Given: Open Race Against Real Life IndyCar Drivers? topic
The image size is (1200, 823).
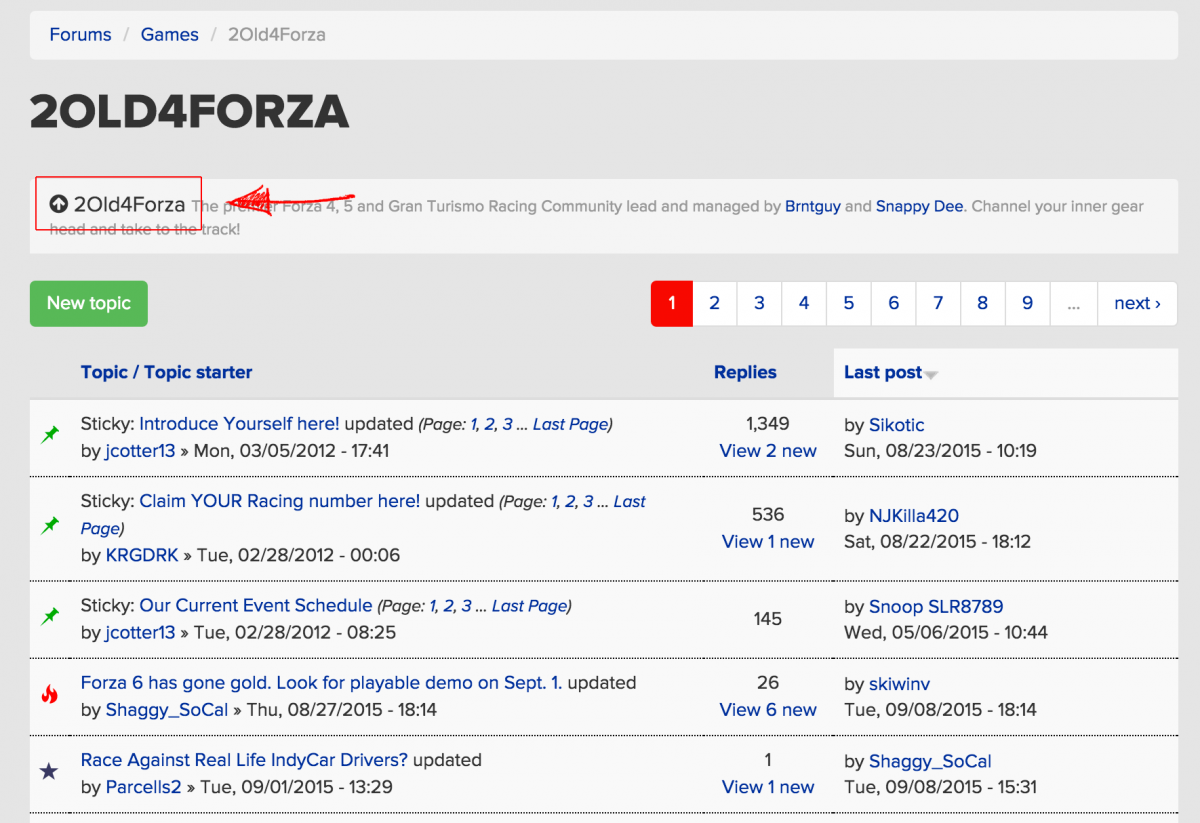Looking at the screenshot, I should (245, 760).
